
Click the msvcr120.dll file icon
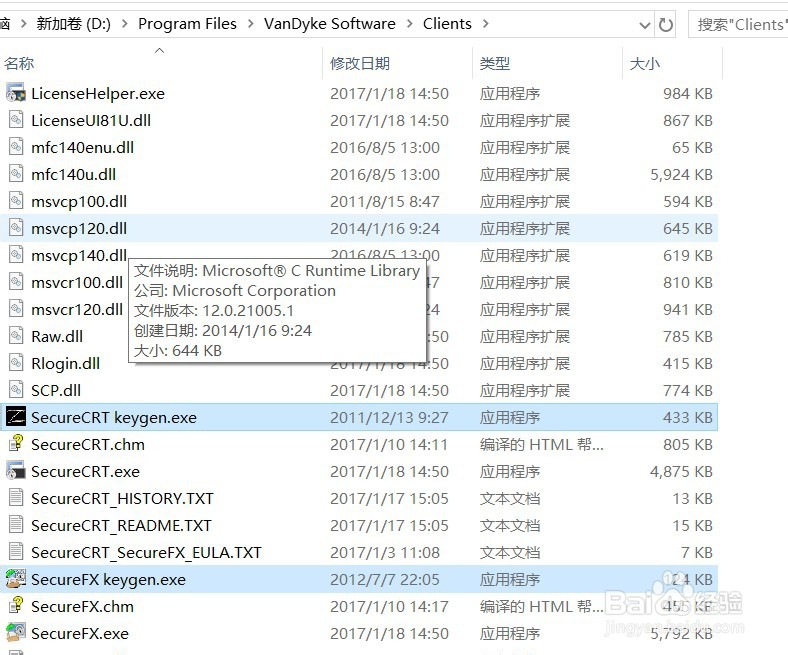tap(16, 309)
